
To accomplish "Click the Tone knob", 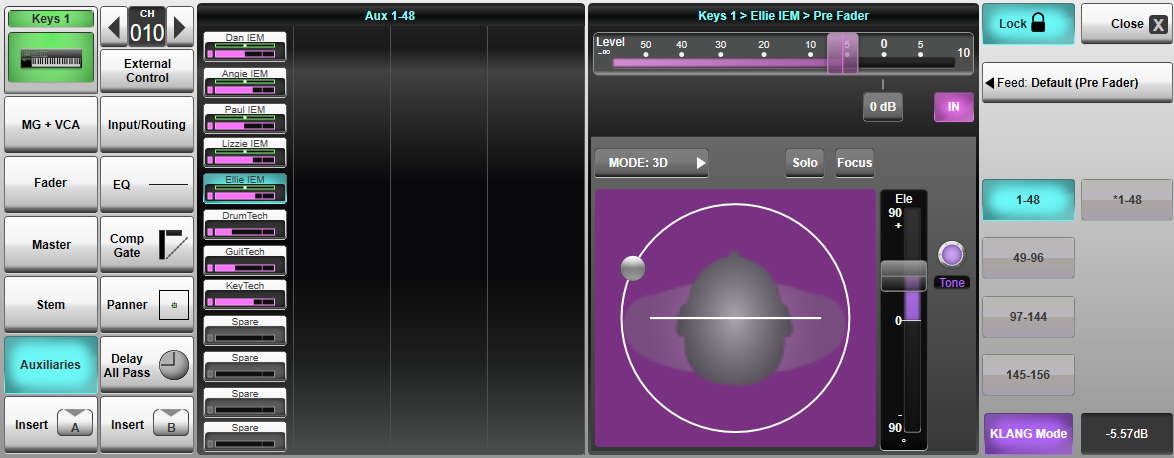I will (951, 254).
